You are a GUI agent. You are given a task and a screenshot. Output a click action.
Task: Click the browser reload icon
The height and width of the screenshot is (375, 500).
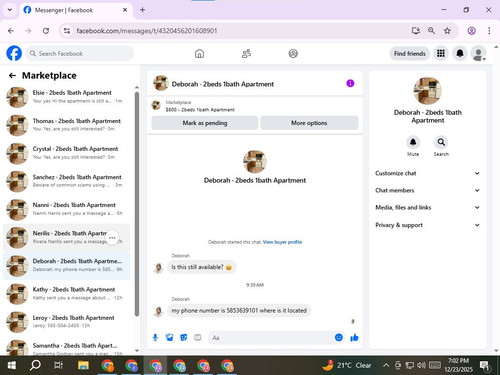pos(46,31)
